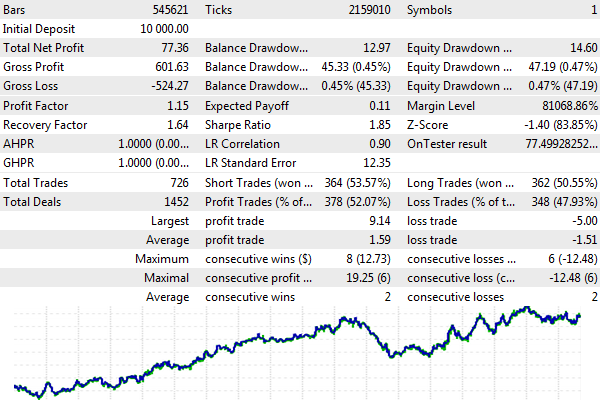The width and height of the screenshot is (600, 400).
Task: Select the GHPR label
Action: pyautogui.click(x=19, y=163)
